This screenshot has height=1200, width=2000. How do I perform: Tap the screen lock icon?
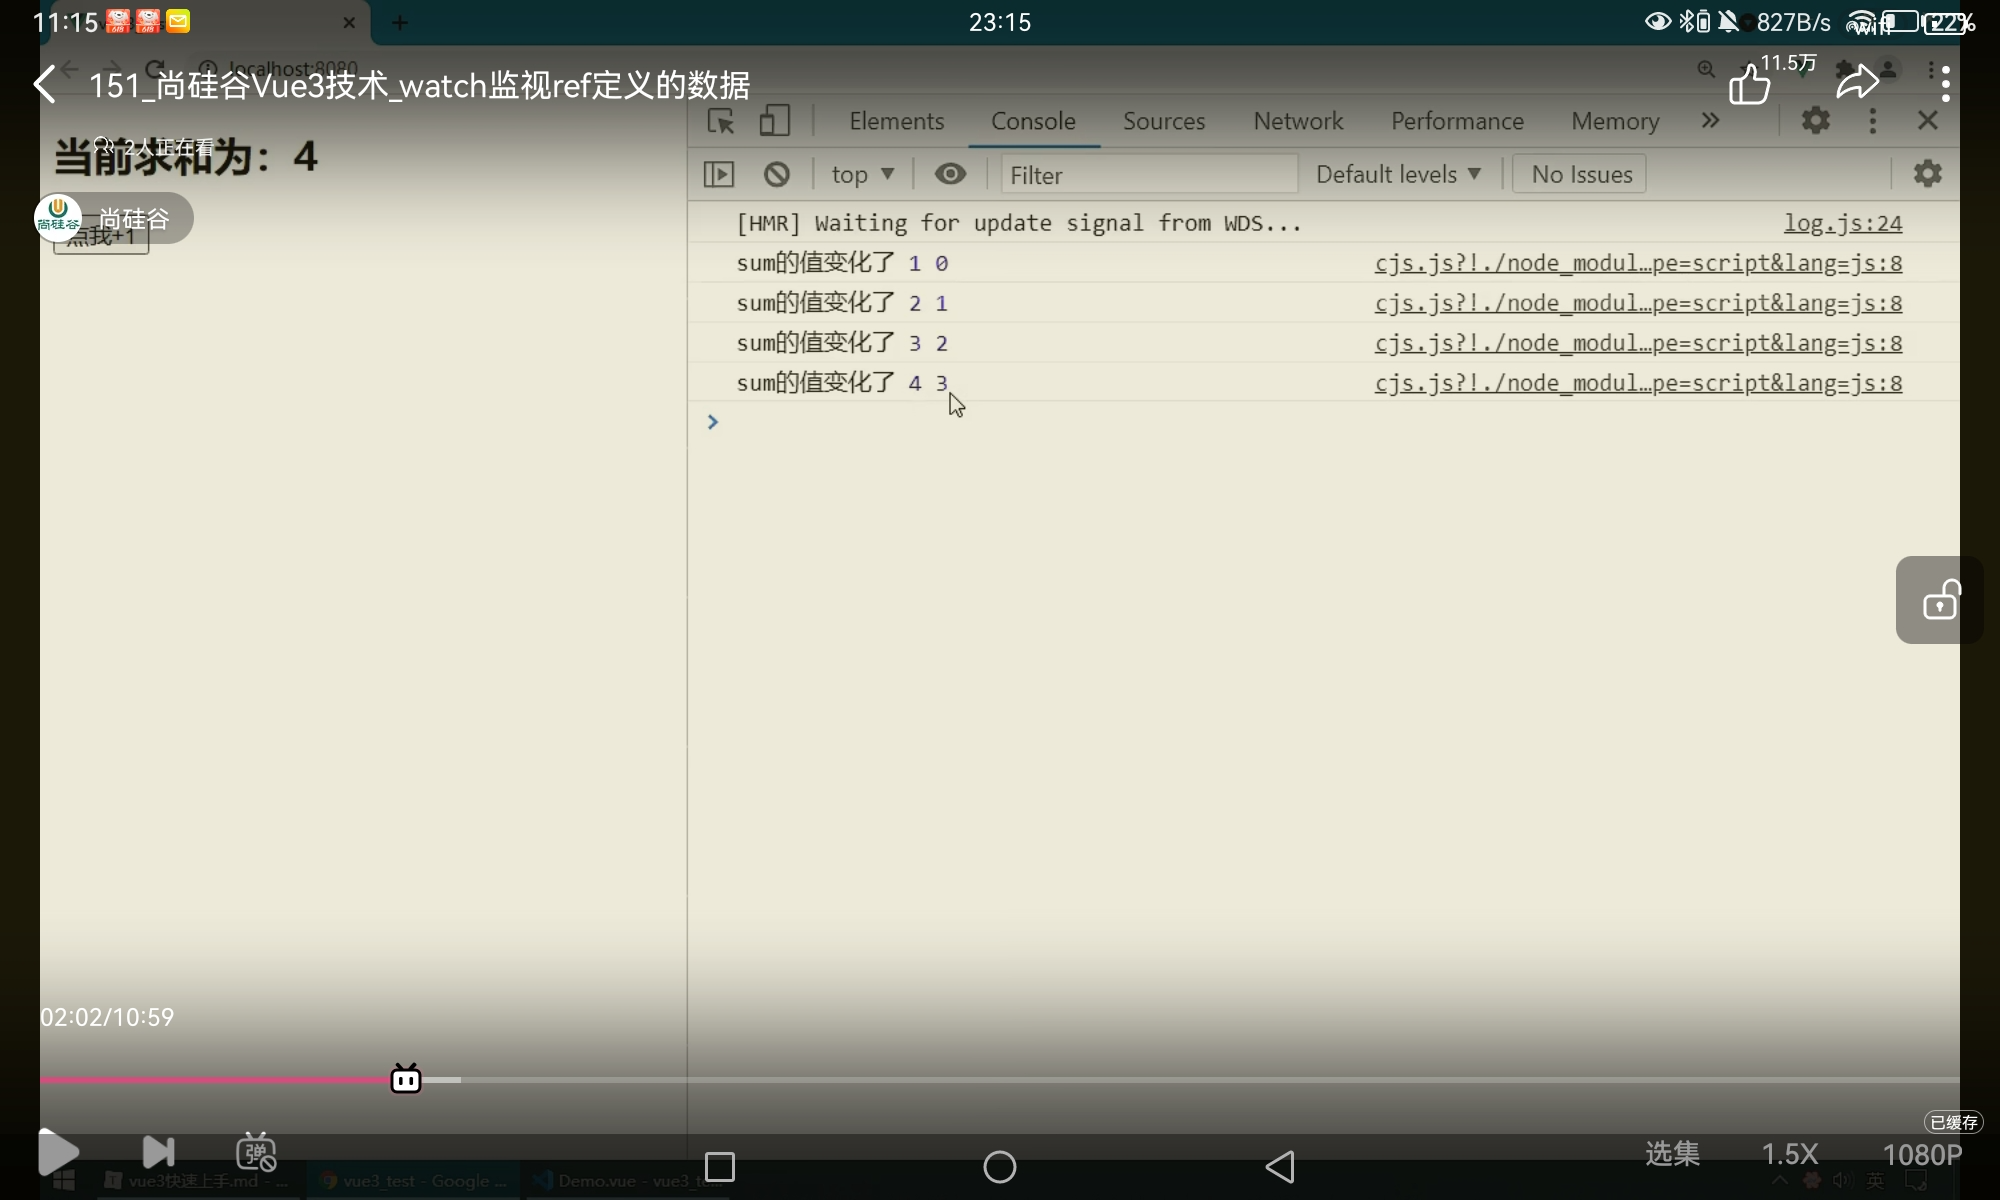[x=1940, y=600]
